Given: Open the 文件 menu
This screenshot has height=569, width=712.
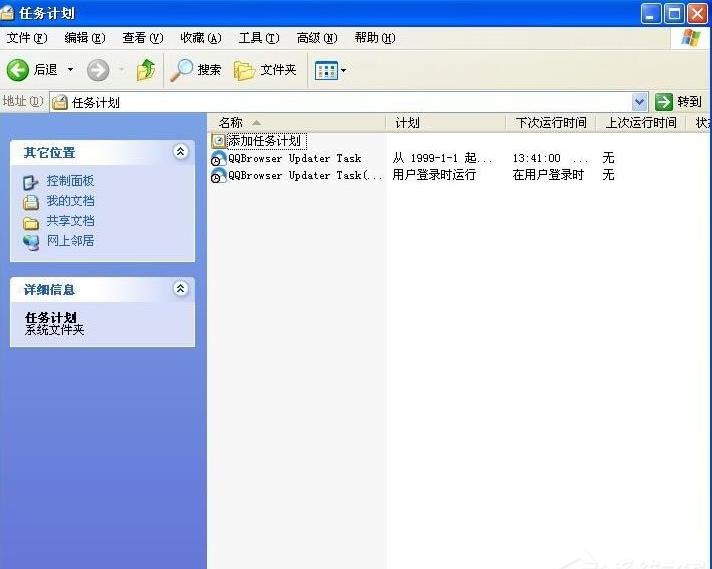Looking at the screenshot, I should pos(27,38).
